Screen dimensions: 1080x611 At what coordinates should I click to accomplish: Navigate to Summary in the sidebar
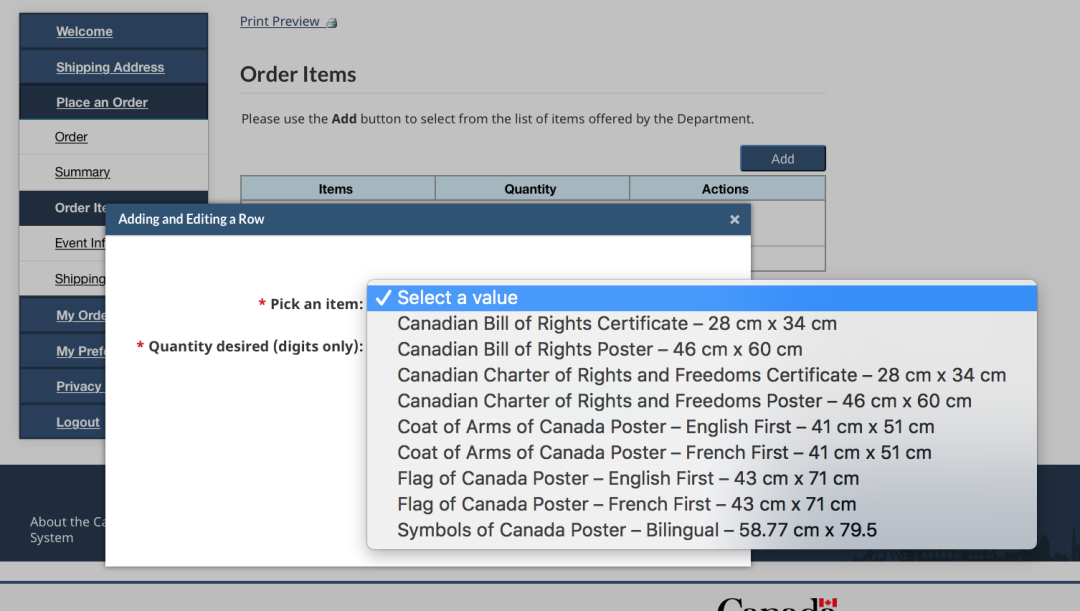click(82, 173)
